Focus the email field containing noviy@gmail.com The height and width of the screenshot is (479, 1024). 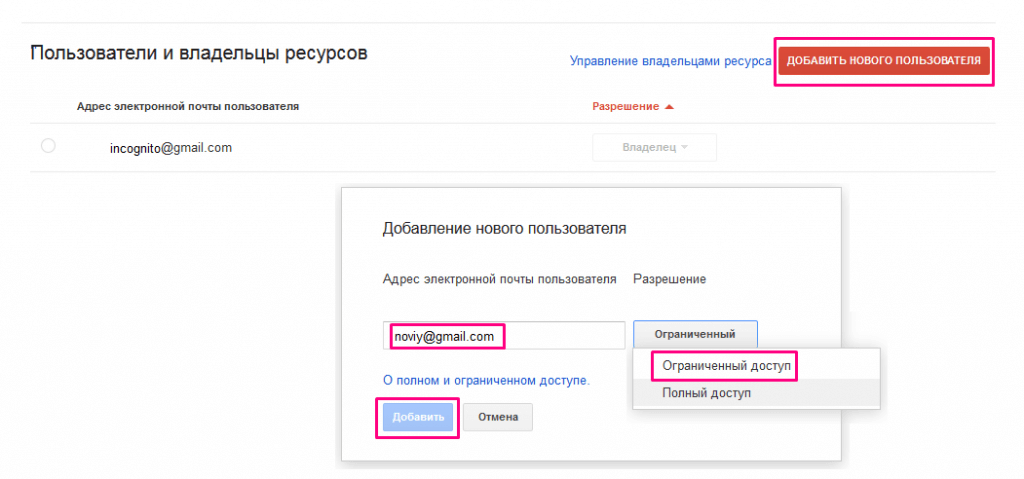tap(504, 336)
